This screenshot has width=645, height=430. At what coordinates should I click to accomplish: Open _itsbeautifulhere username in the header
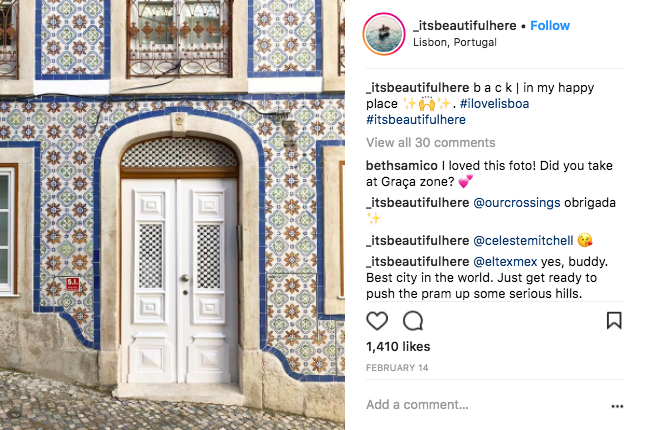coord(464,26)
